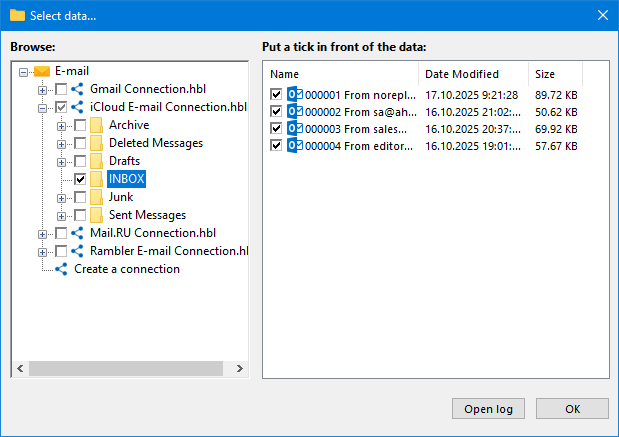Sort list by Date Modified column
The height and width of the screenshot is (437, 619).
[x=473, y=74]
